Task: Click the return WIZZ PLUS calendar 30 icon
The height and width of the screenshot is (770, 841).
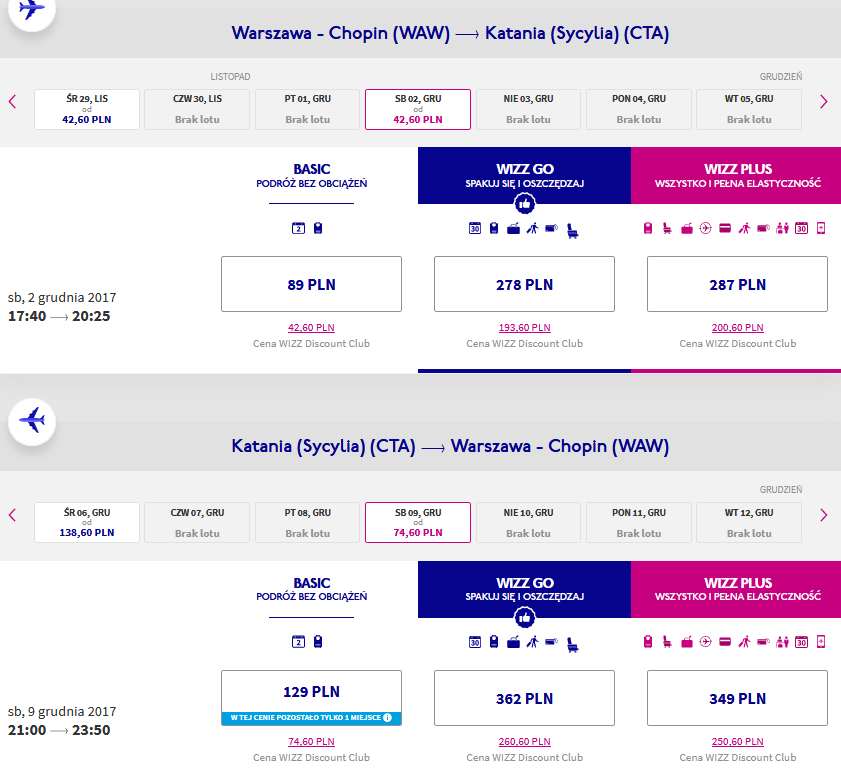Action: click(801, 642)
